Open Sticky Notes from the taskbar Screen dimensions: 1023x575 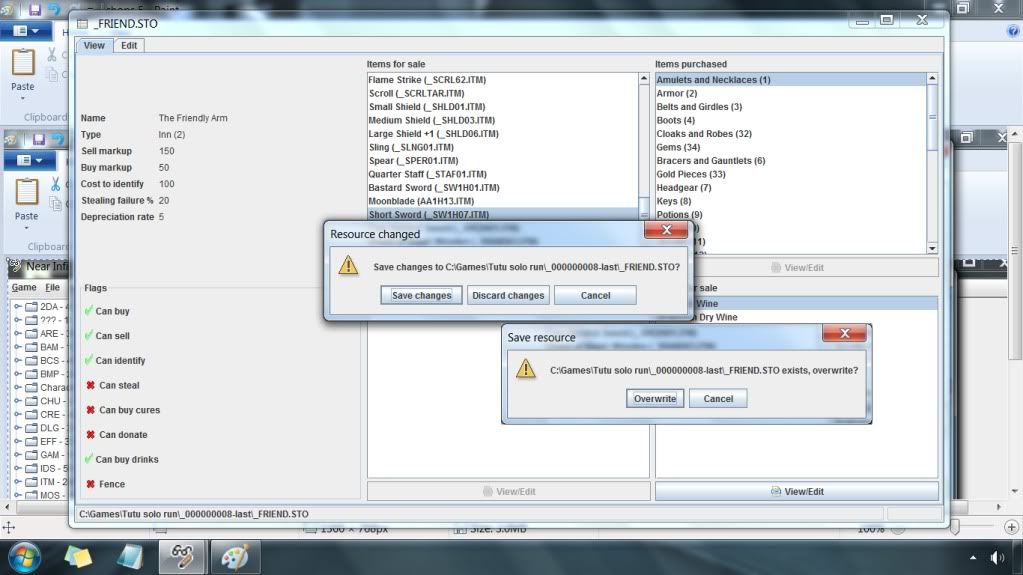click(130, 555)
